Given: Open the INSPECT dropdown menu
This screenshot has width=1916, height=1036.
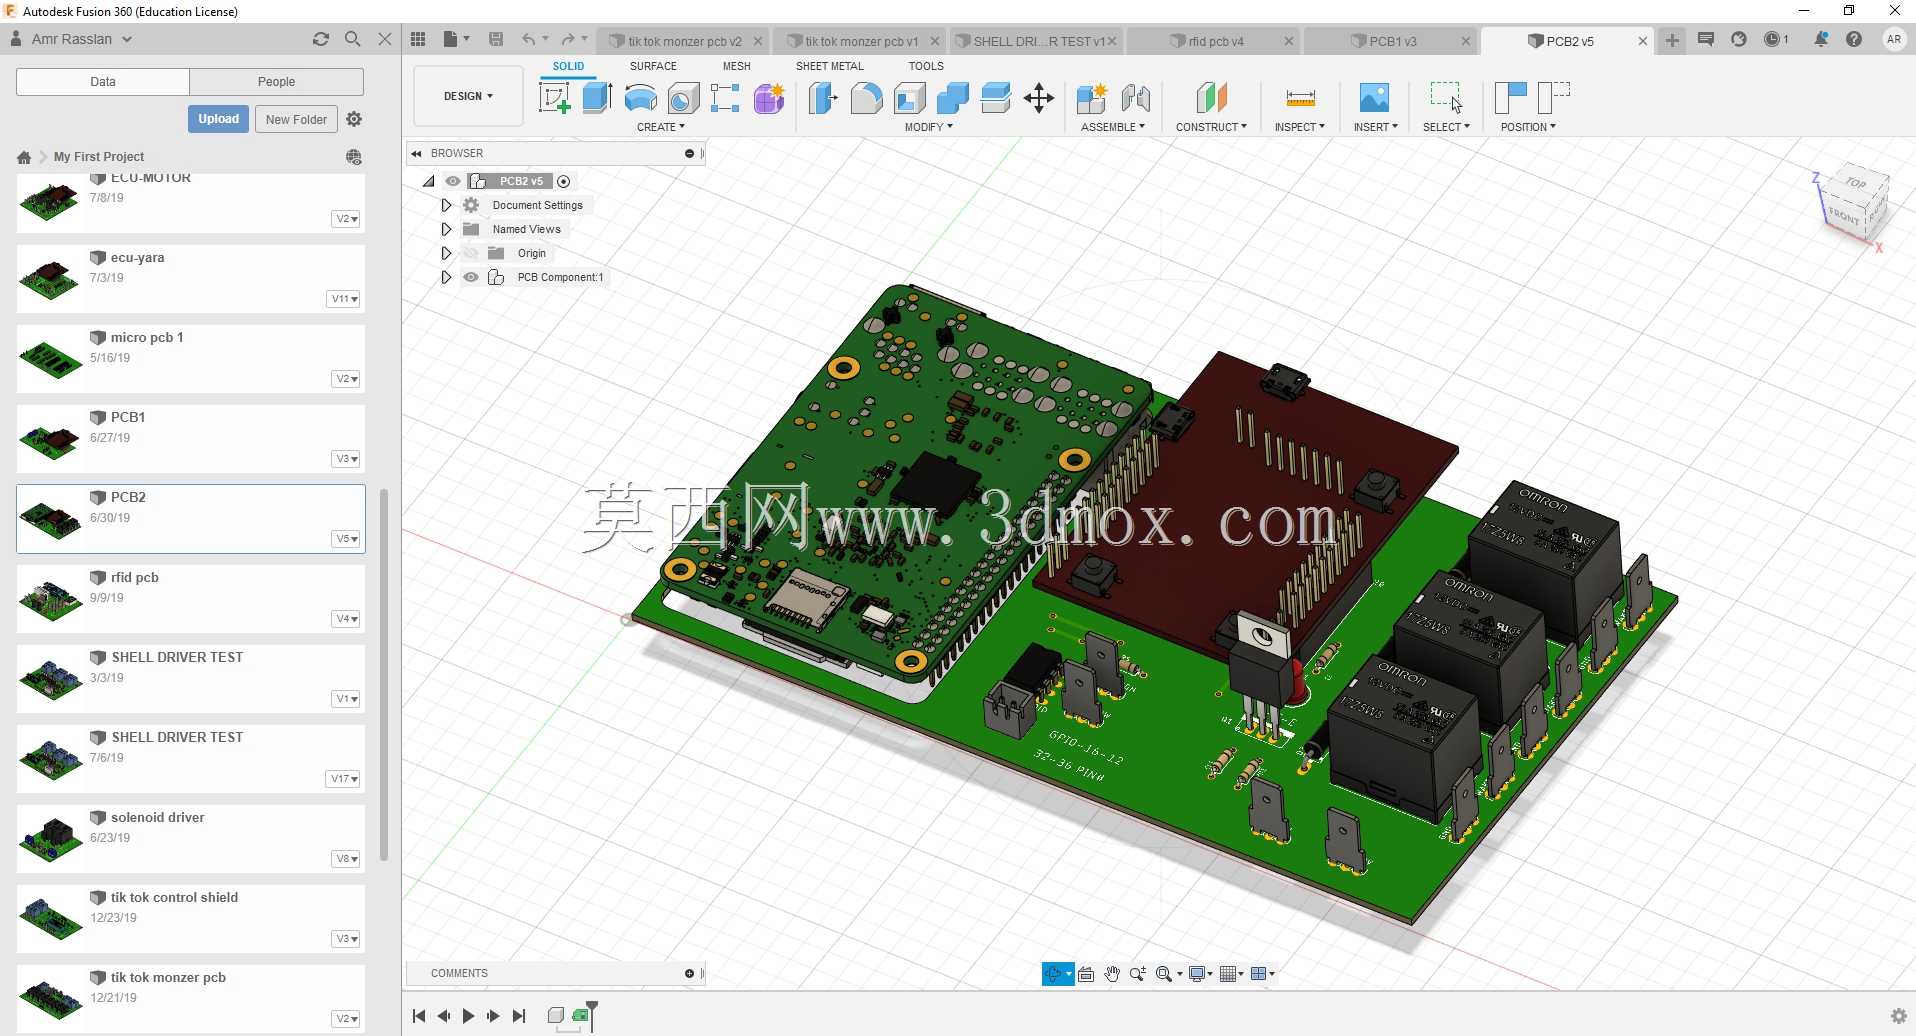Looking at the screenshot, I should click(1300, 127).
